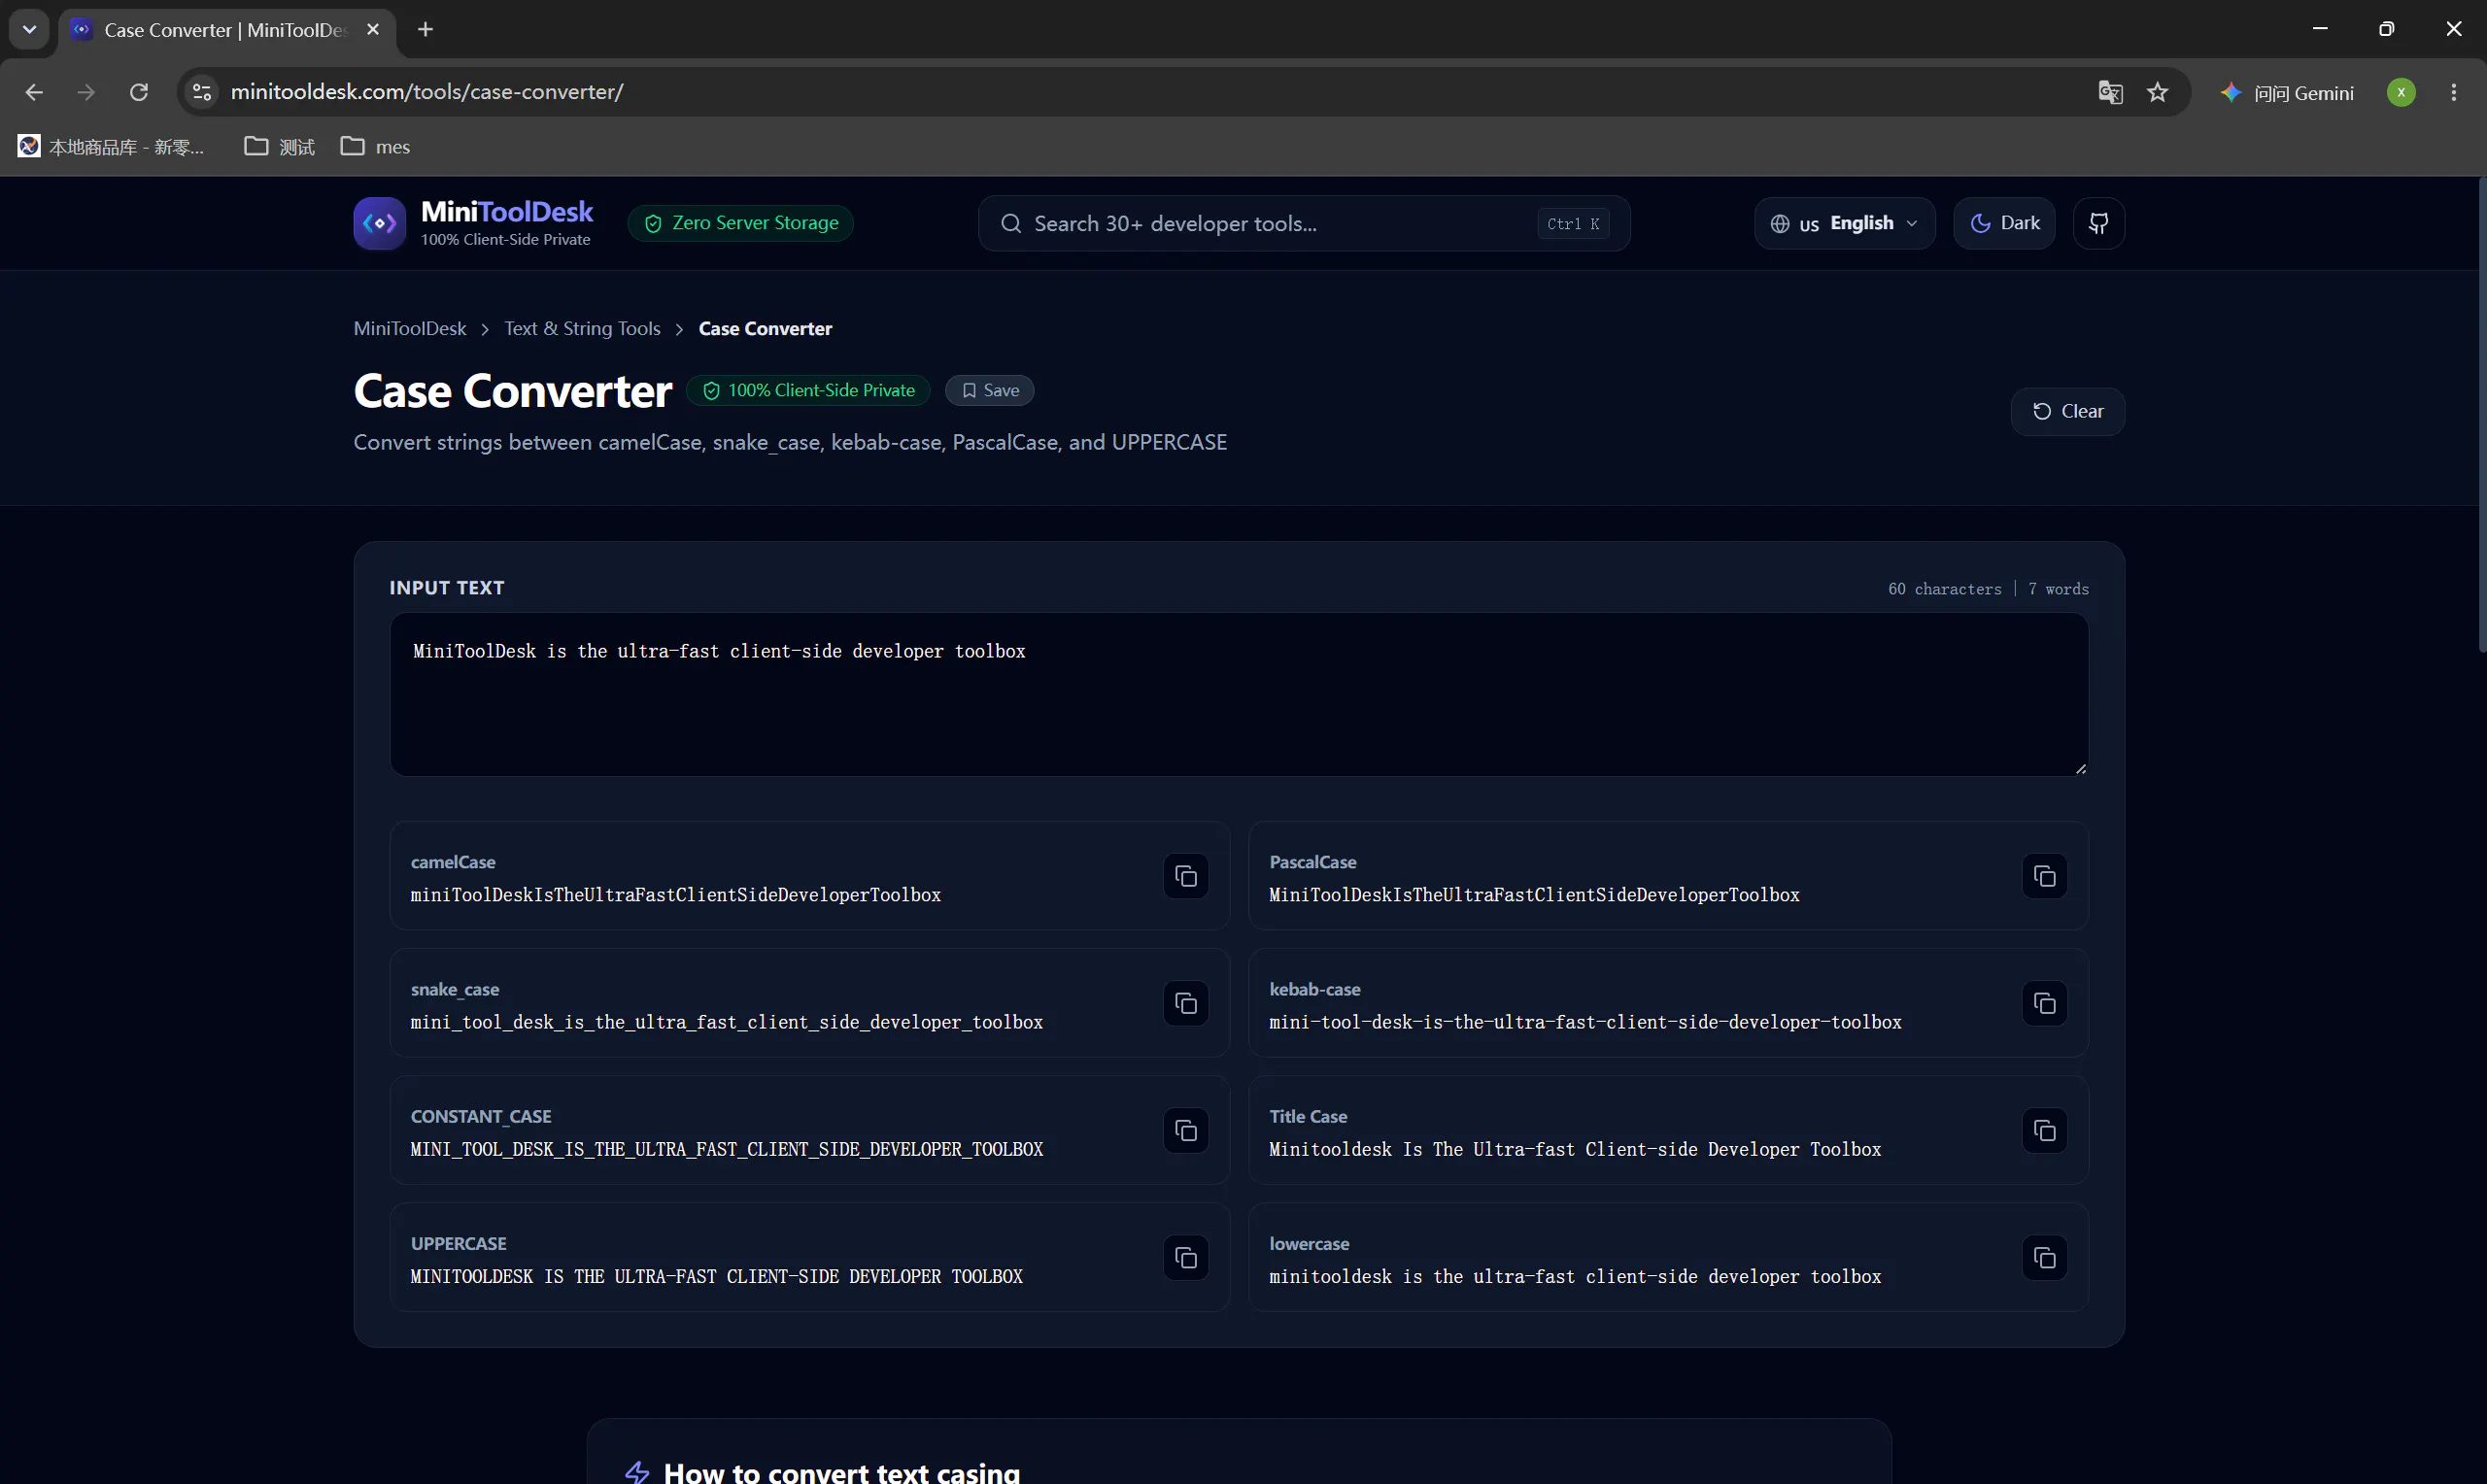Viewport: 2487px width, 1484px height.
Task: Click the page vertical scrollbar
Action: coord(2481,416)
